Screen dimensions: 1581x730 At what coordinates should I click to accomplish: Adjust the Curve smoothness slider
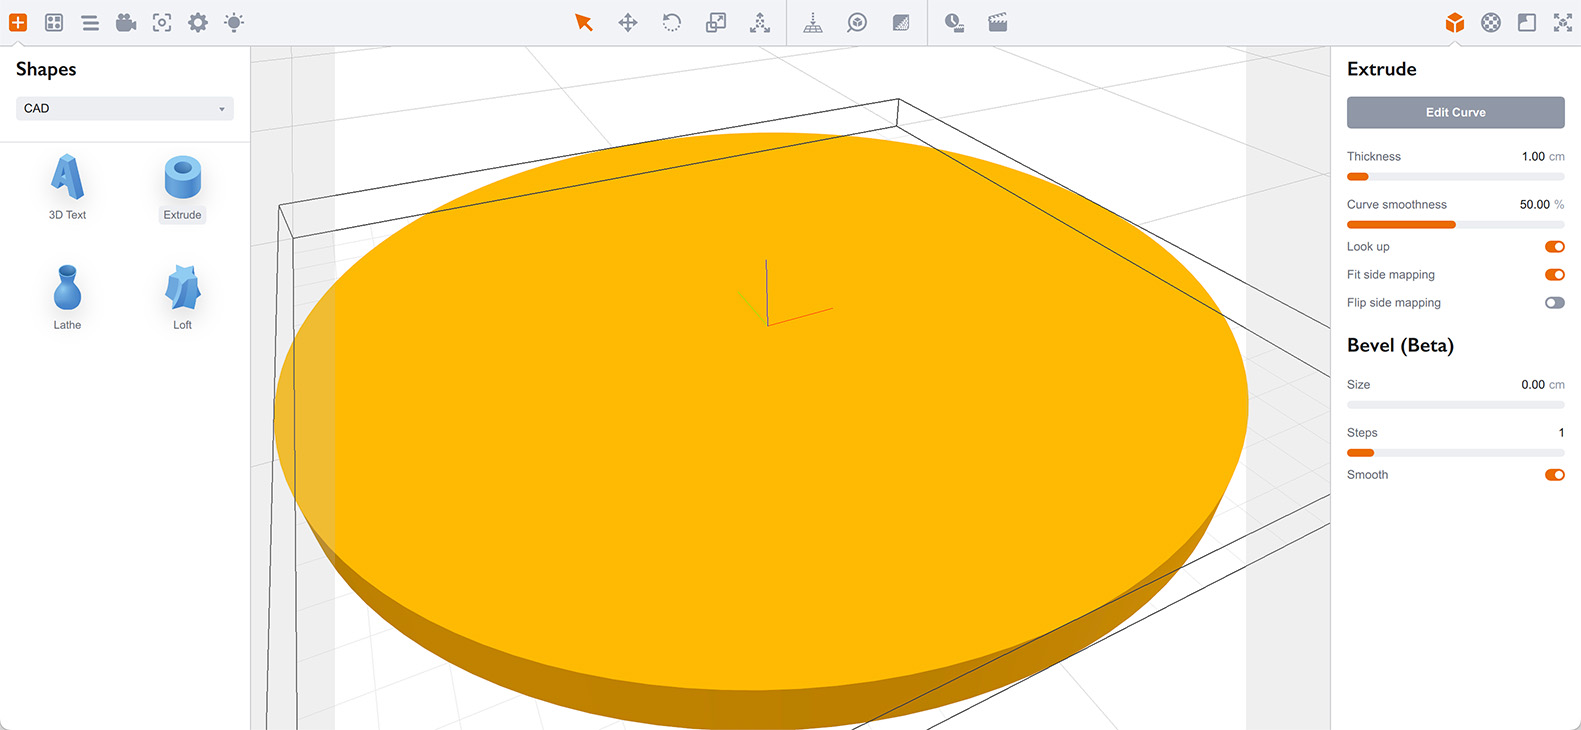click(1455, 225)
